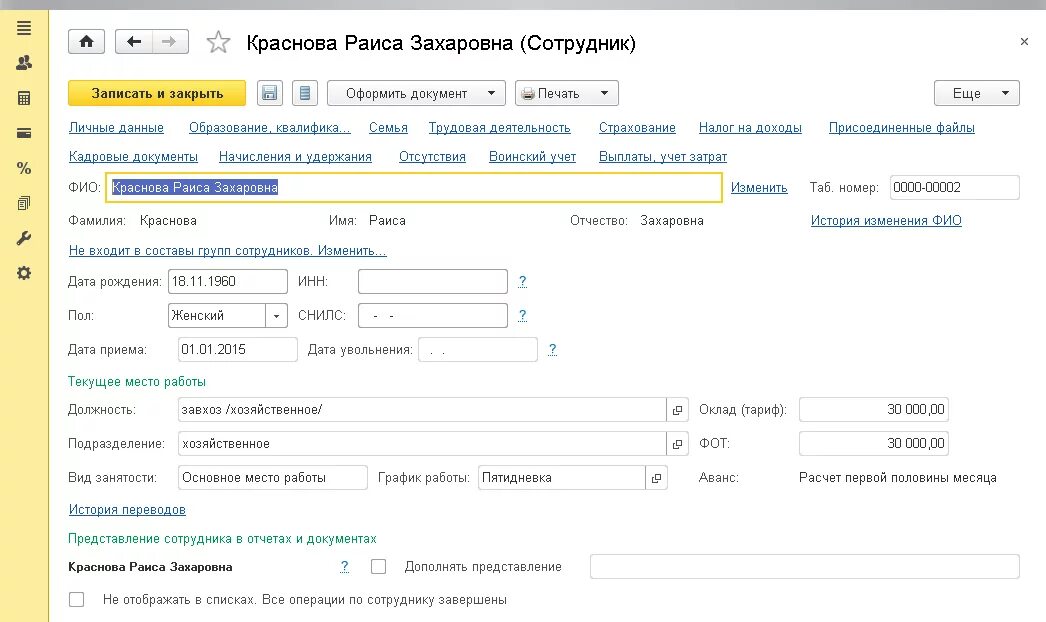
Task: Add employee to favorites star
Action: click(218, 43)
